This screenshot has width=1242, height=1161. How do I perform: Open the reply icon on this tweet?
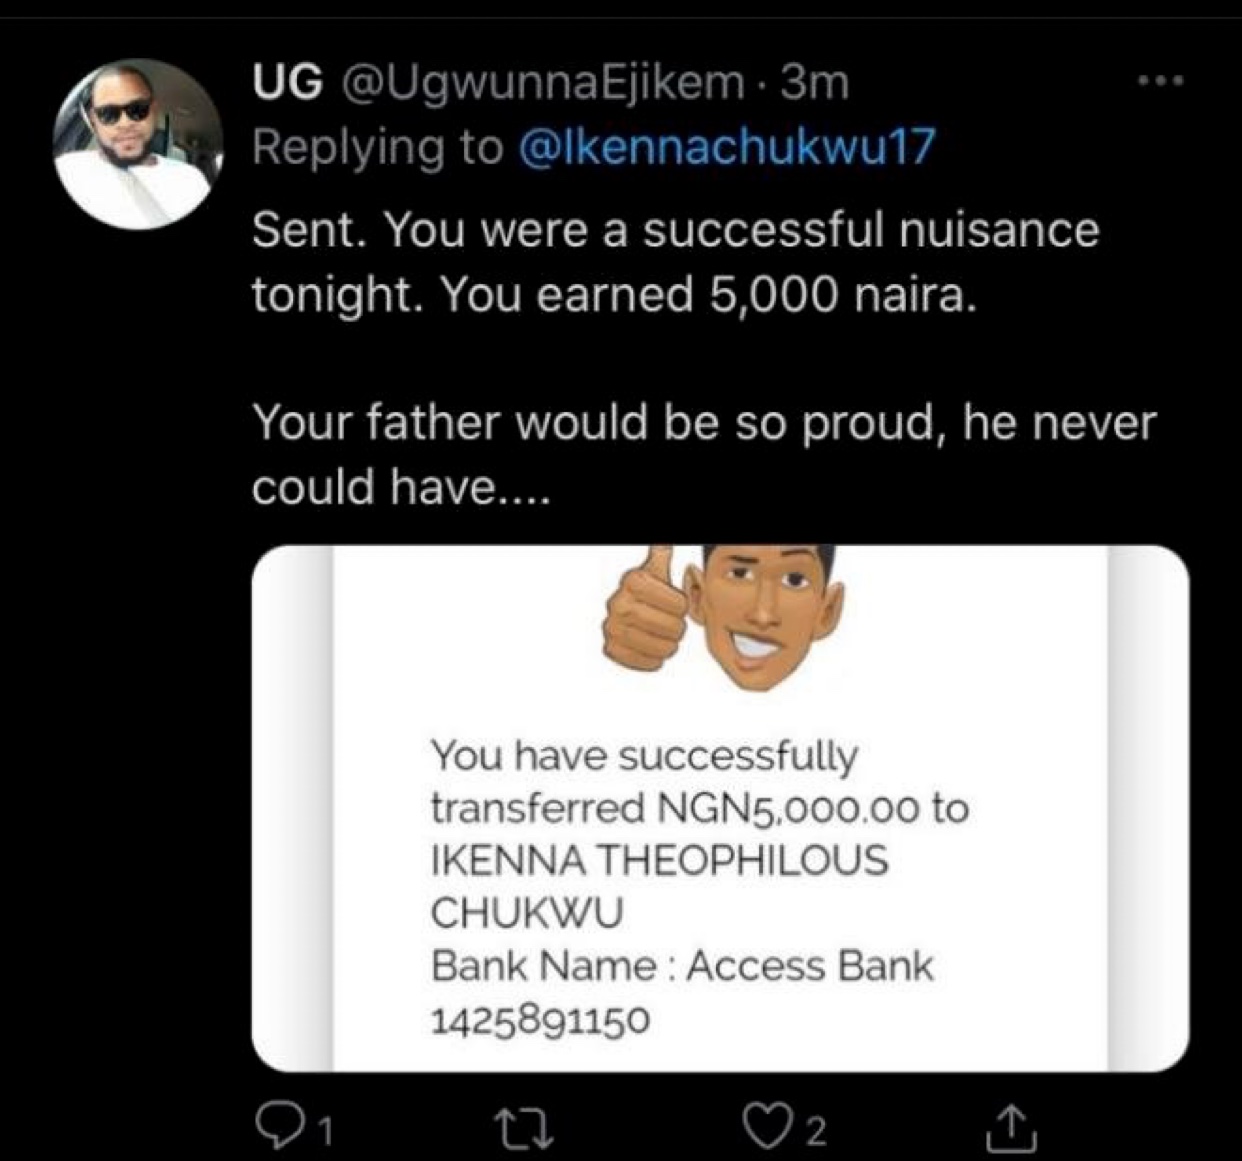(x=283, y=1122)
